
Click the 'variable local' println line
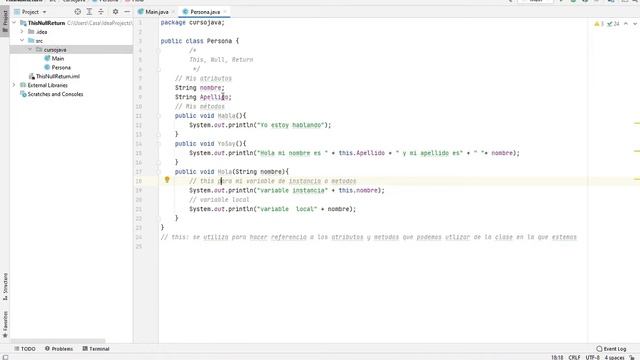pyautogui.click(x=272, y=209)
